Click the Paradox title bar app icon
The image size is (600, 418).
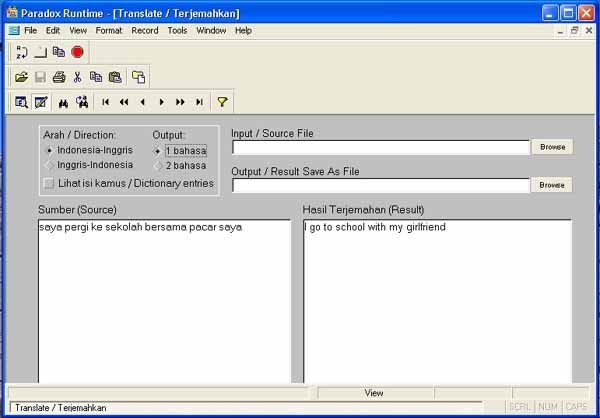coord(12,13)
